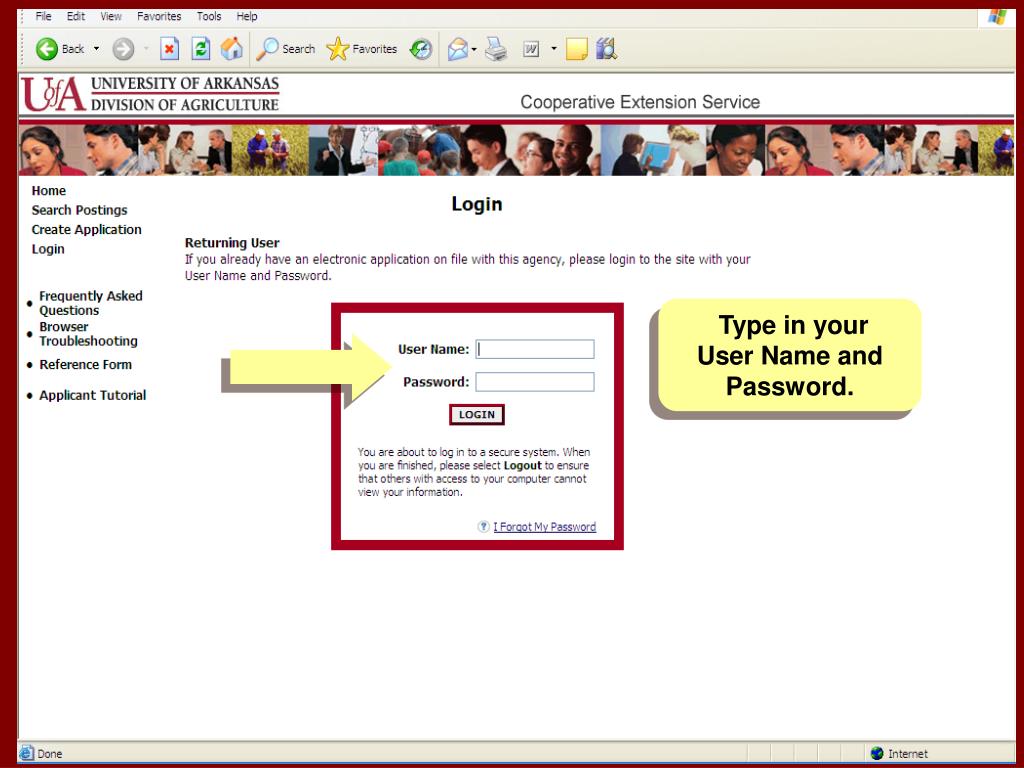1024x768 pixels.
Task: Expand the Mail dropdown arrow
Action: 474,49
